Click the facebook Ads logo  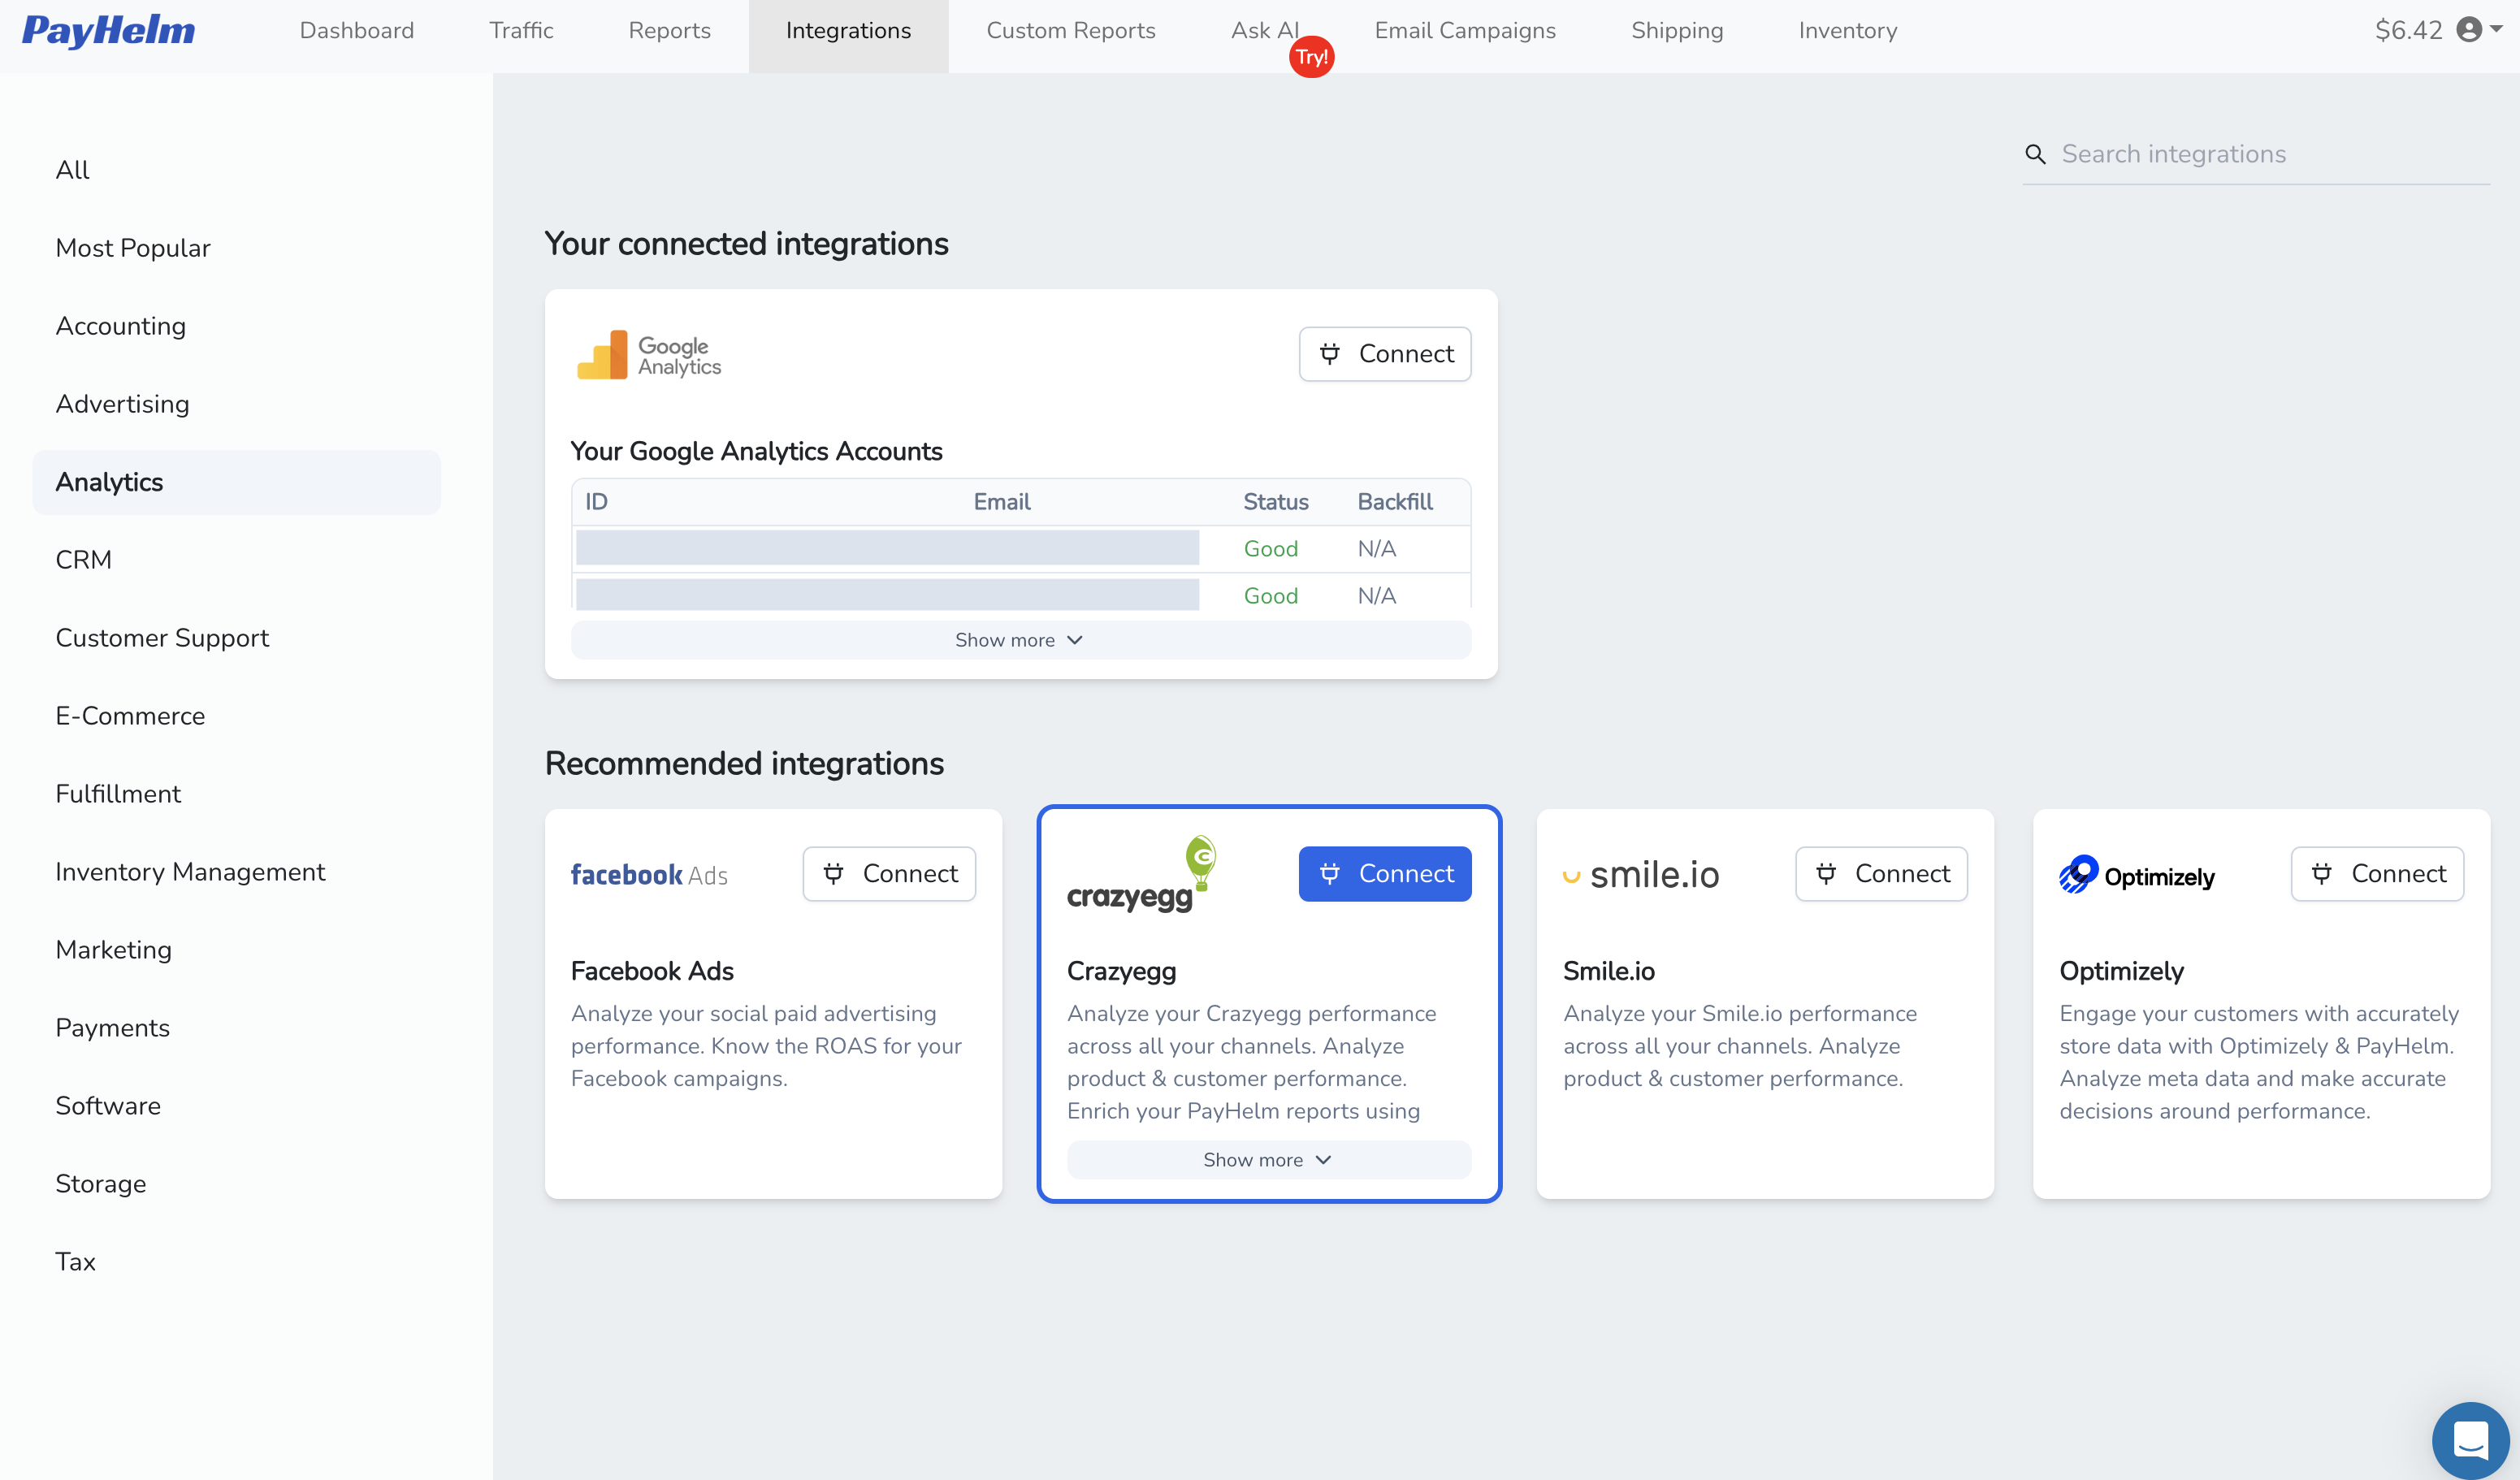pos(649,875)
